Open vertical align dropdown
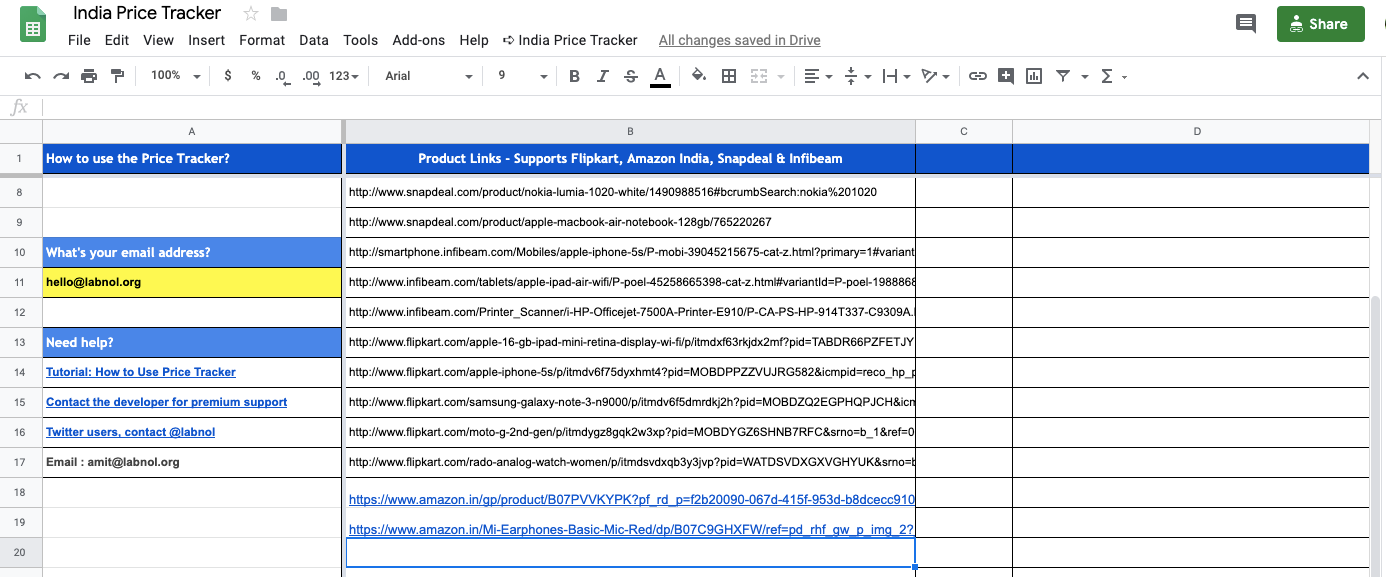This screenshot has height=577, width=1386. pyautogui.click(x=857, y=76)
